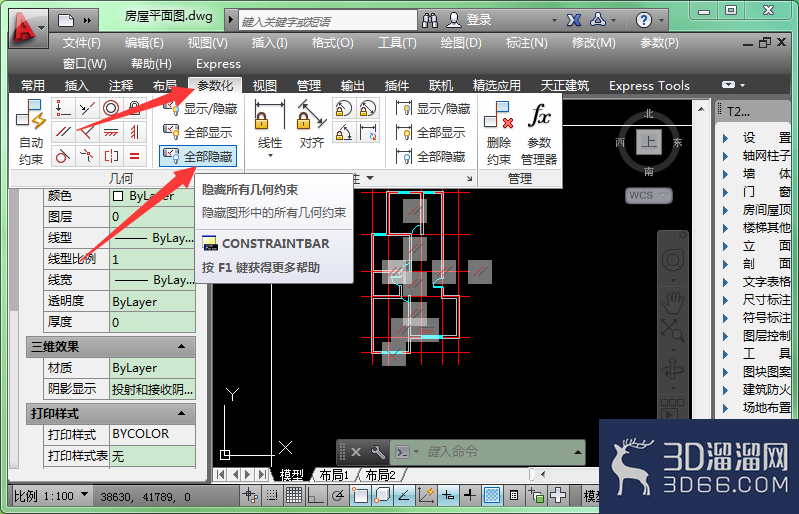
Task: Toggle Ortho Mode in status bar
Action: coord(315,495)
